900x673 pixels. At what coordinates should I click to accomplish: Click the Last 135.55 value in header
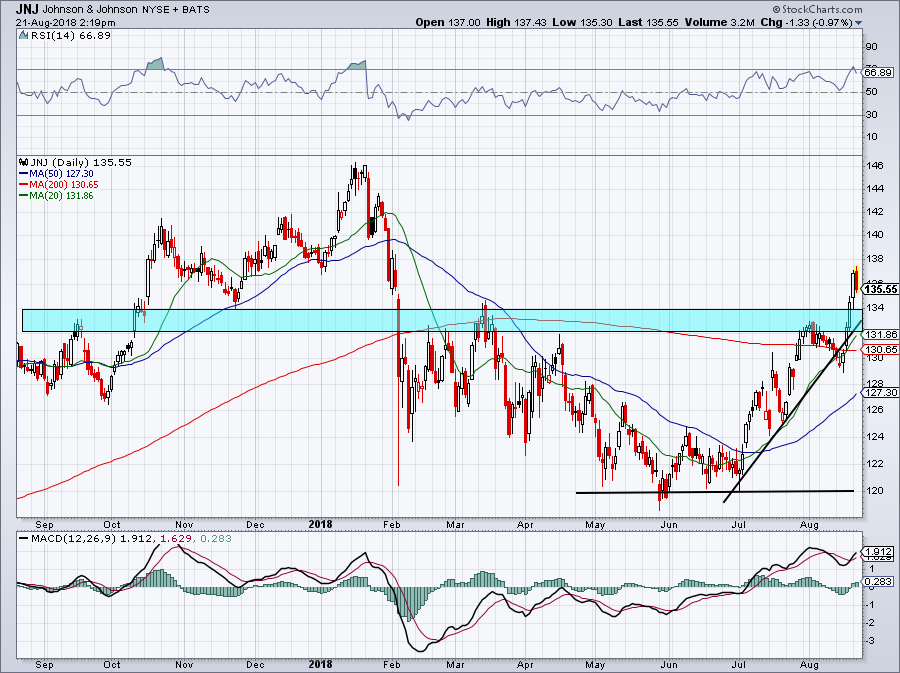click(x=649, y=22)
